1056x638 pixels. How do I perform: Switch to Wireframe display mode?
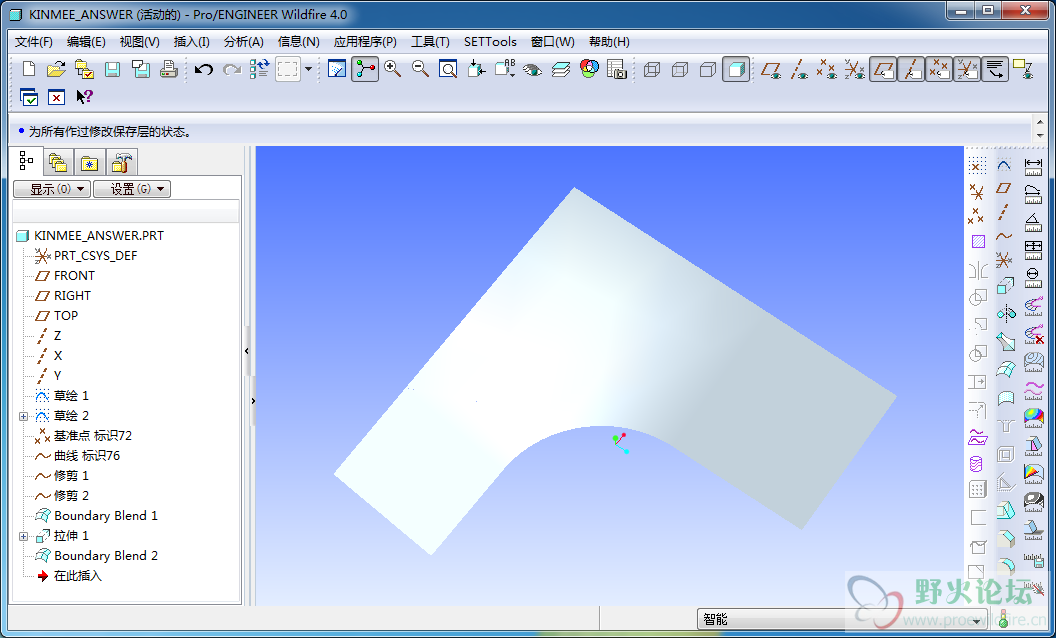[651, 69]
